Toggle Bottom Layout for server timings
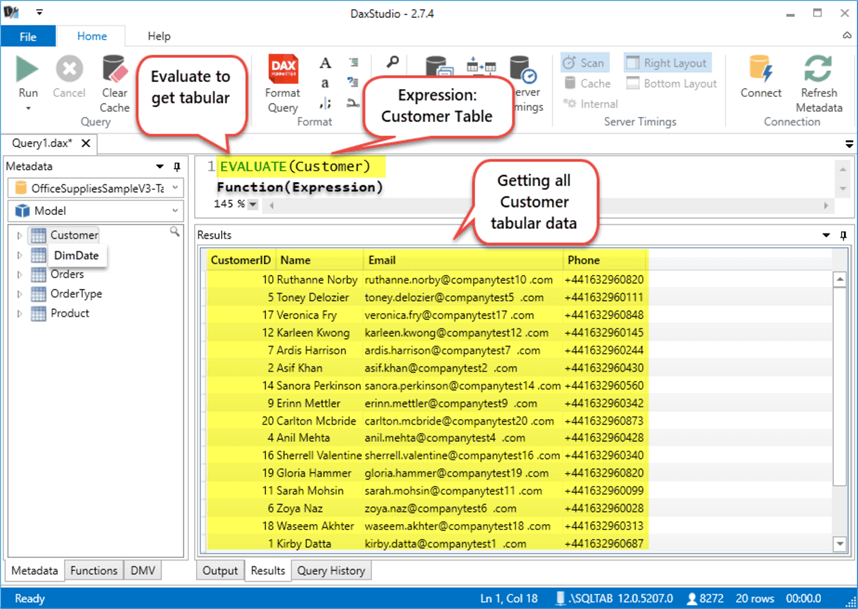Viewport: 858px width, 609px height. coord(670,84)
